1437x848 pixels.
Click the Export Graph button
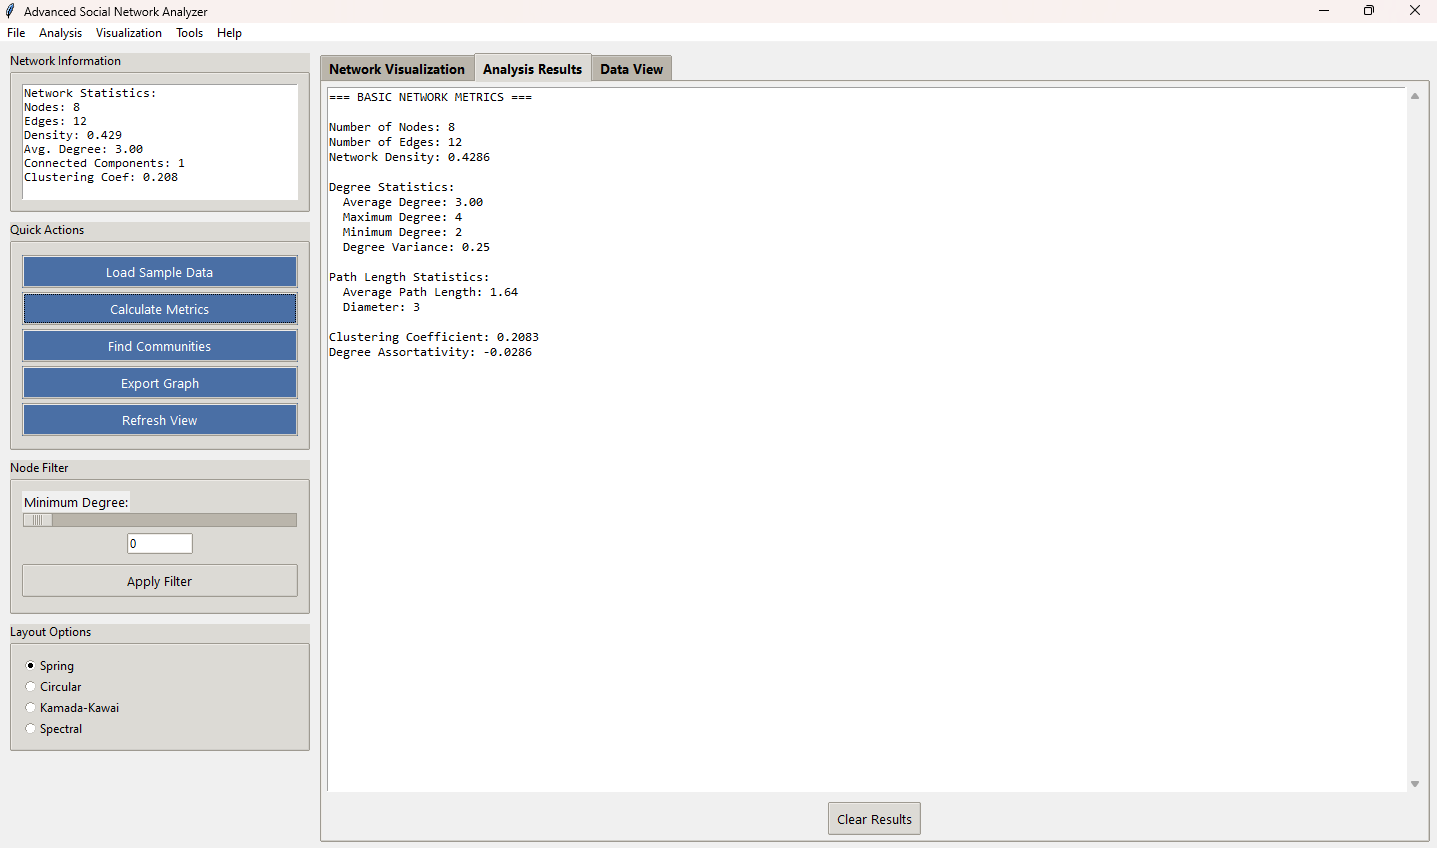tap(160, 383)
